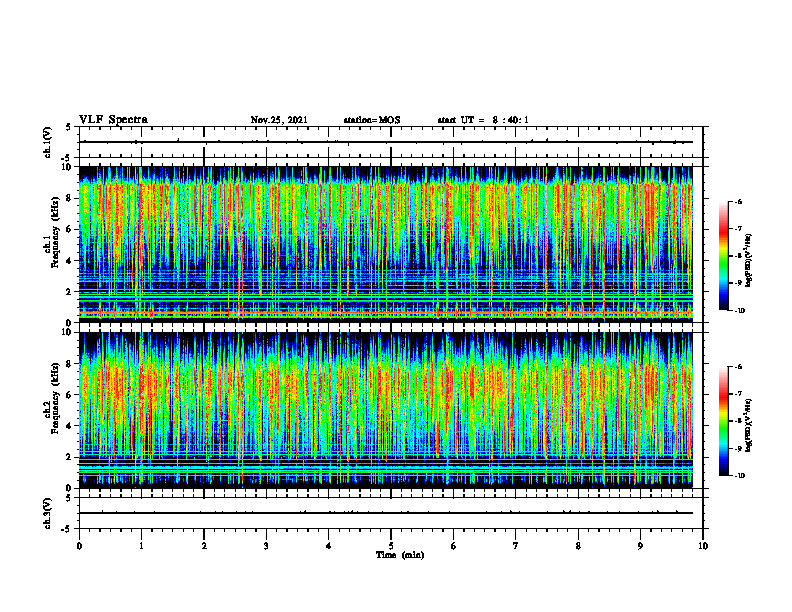Click the '-6' tick on ch.1 colorbar
Viewport: 792px width, 612px height.
pyautogui.click(x=739, y=201)
